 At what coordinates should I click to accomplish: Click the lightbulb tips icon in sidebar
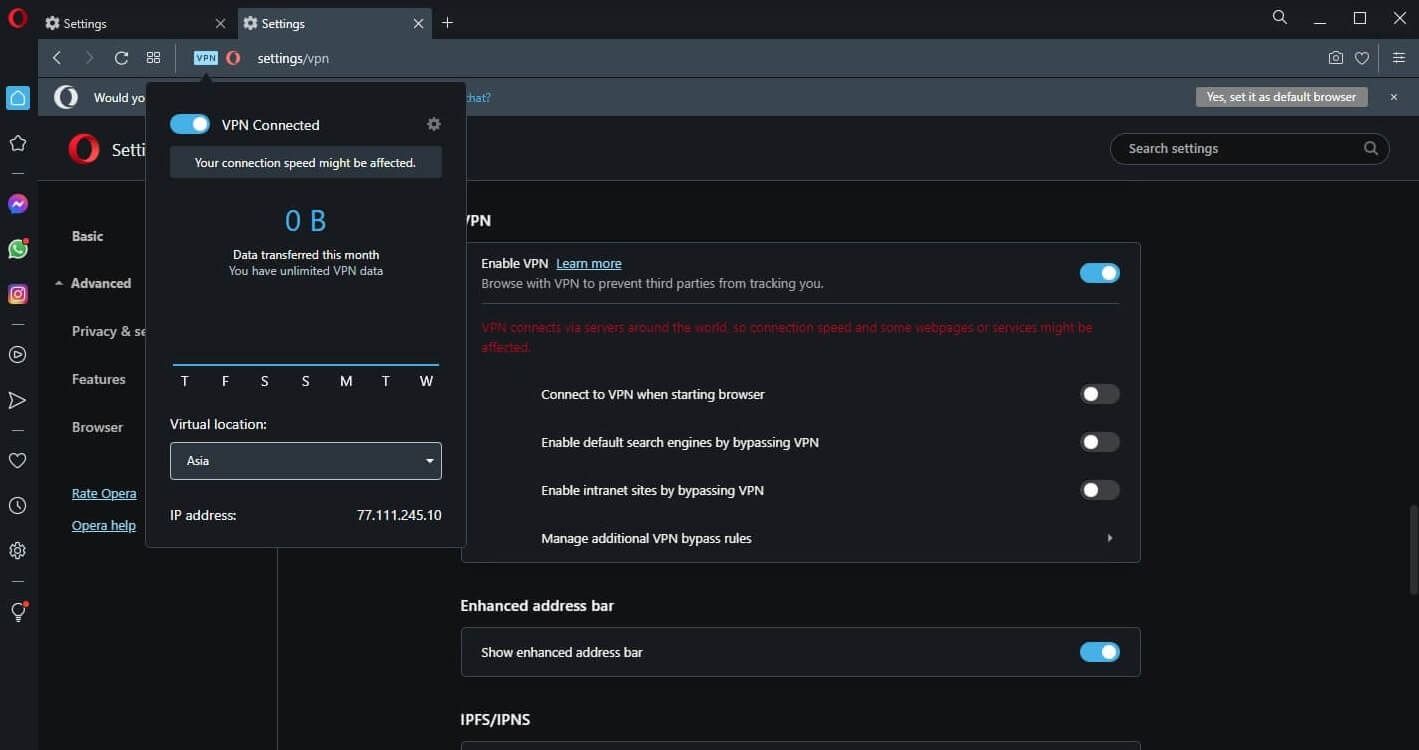tap(17, 612)
